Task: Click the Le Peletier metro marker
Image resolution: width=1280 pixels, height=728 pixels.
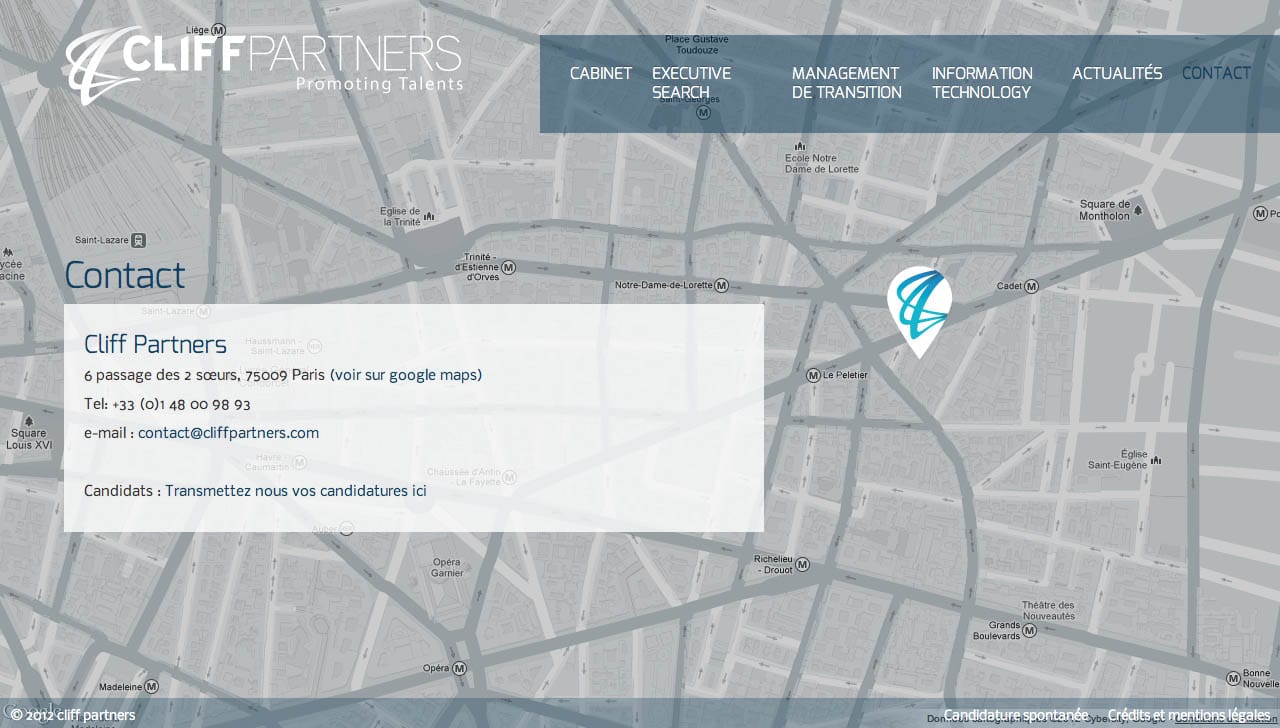Action: coord(813,375)
